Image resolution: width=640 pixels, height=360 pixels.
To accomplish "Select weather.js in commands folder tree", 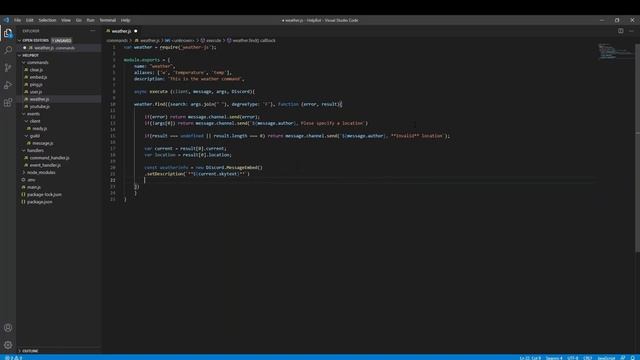I will (x=39, y=99).
